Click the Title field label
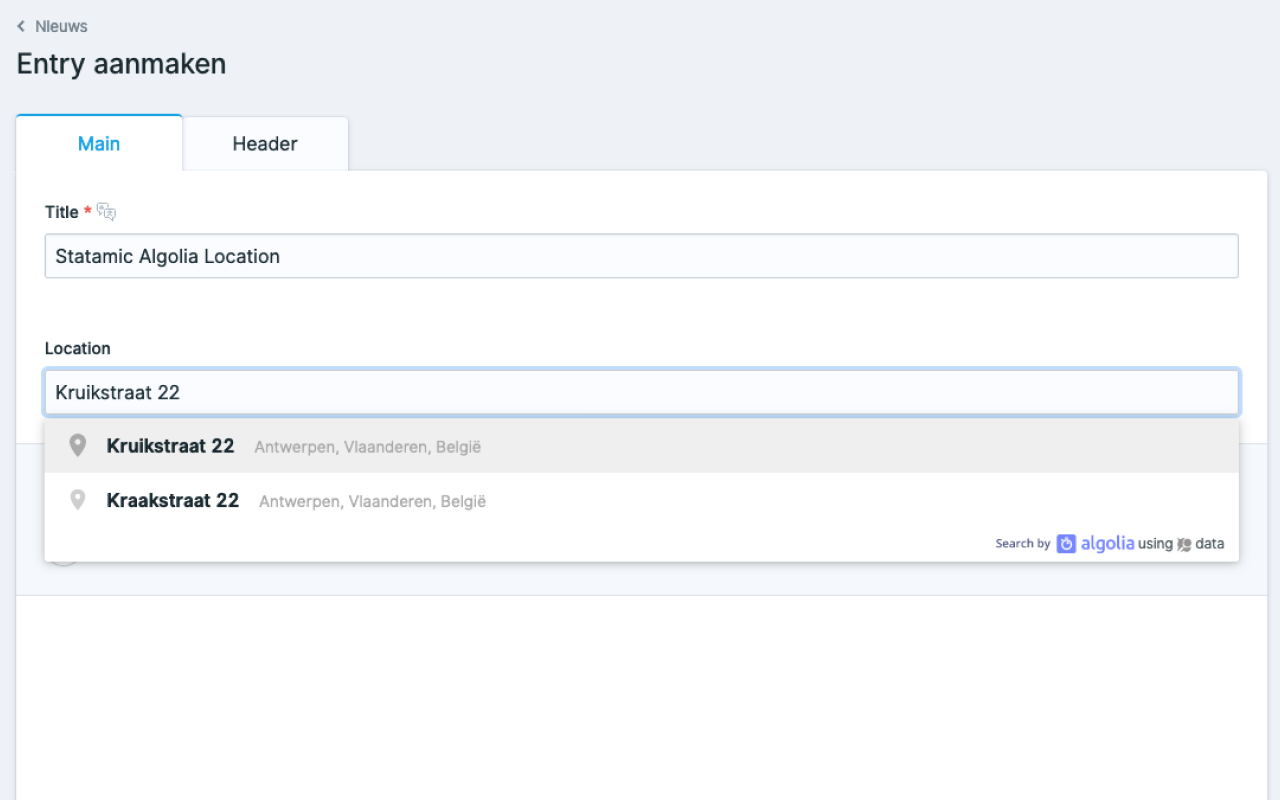1280x800 pixels. click(62, 212)
